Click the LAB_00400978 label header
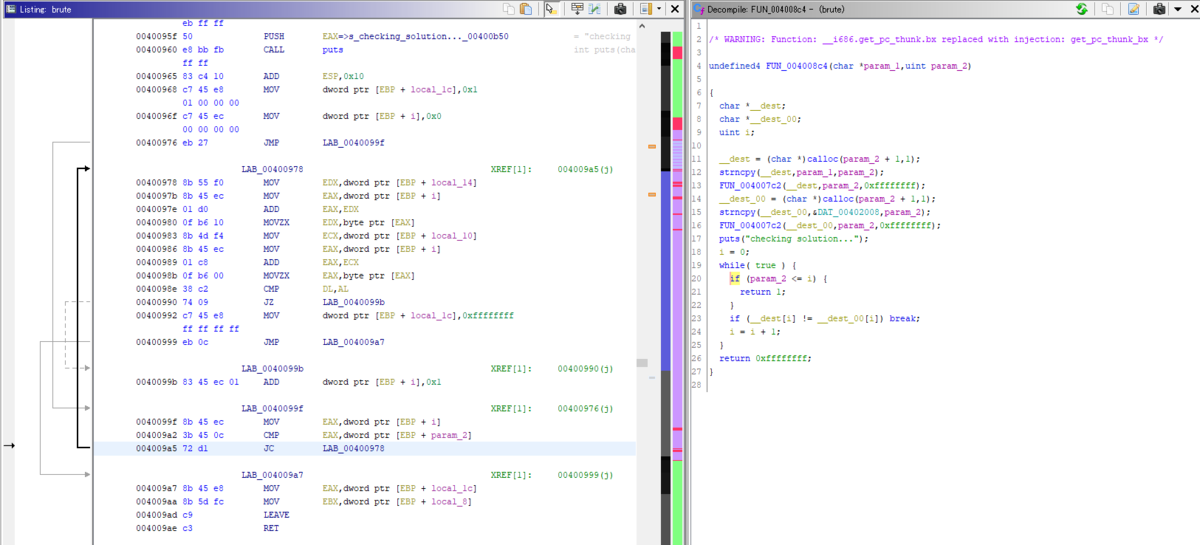 (x=272, y=170)
